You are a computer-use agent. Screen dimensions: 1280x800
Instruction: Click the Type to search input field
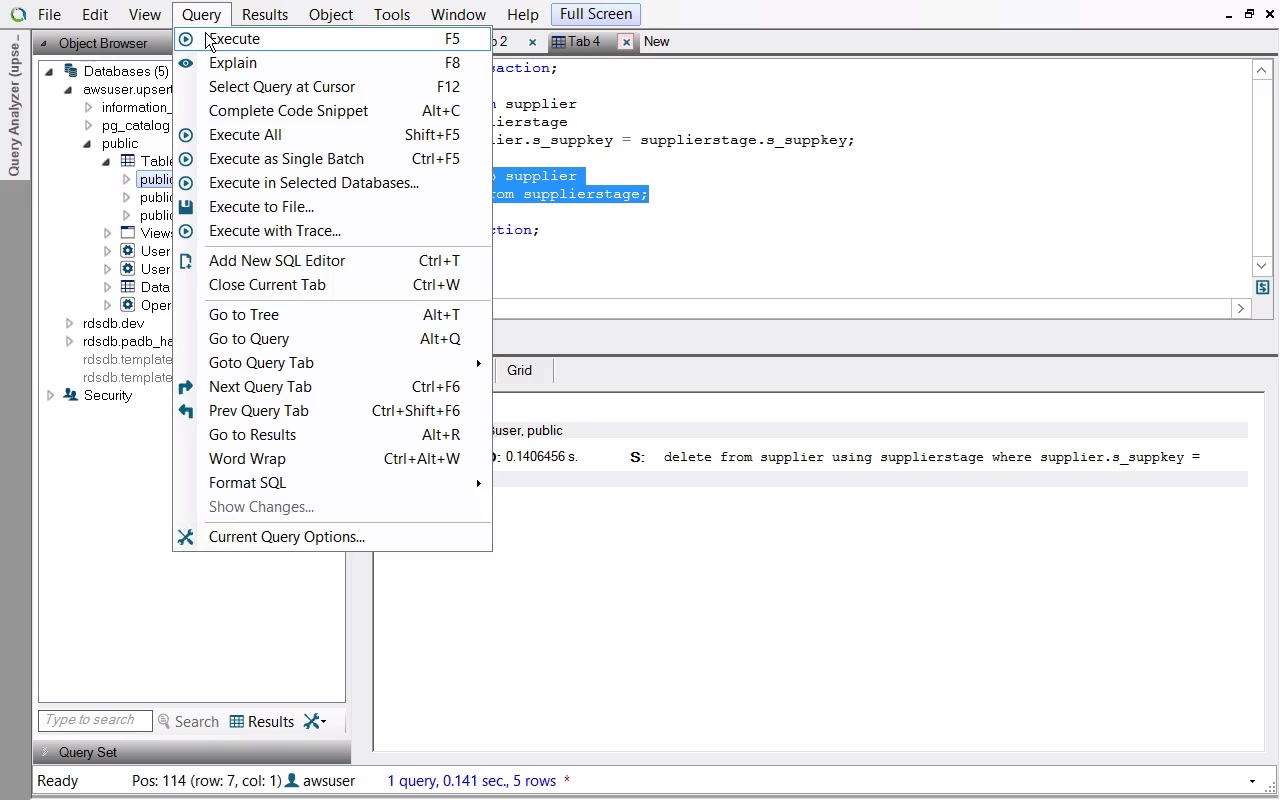(x=95, y=720)
